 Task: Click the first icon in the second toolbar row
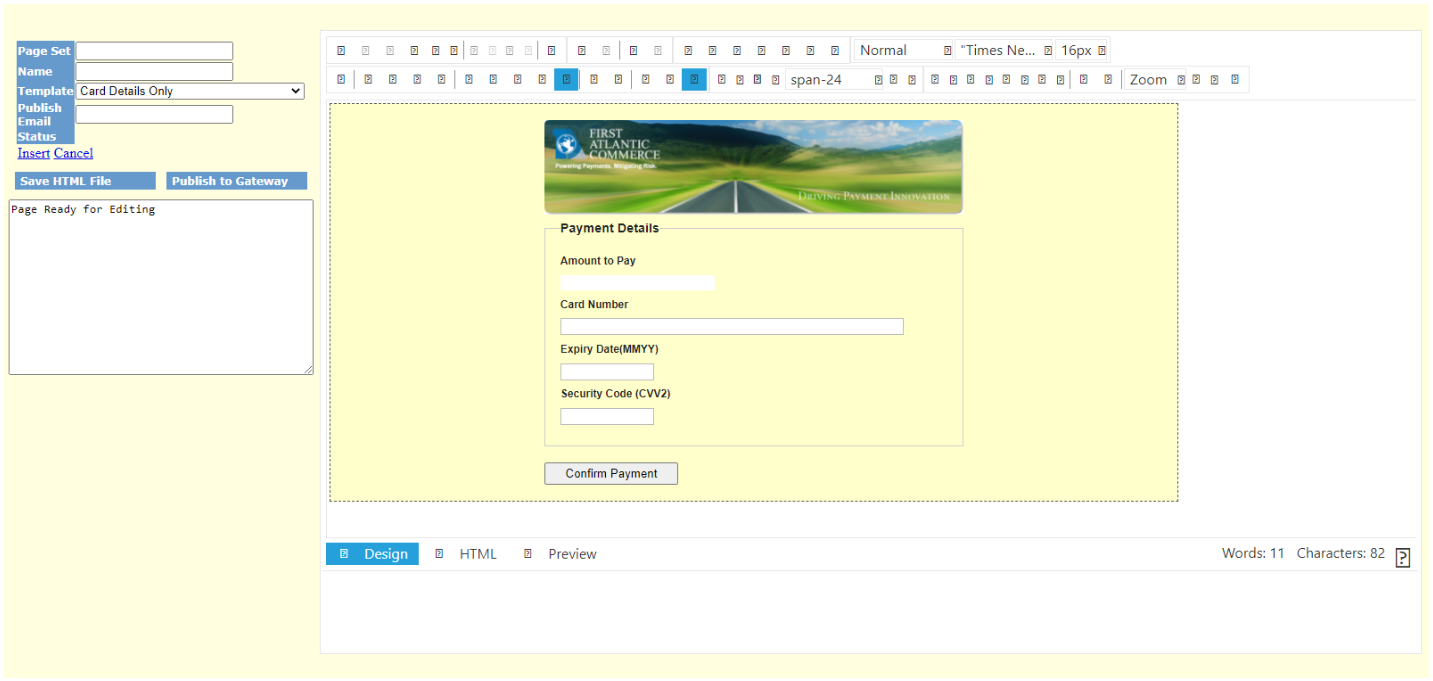tap(340, 79)
